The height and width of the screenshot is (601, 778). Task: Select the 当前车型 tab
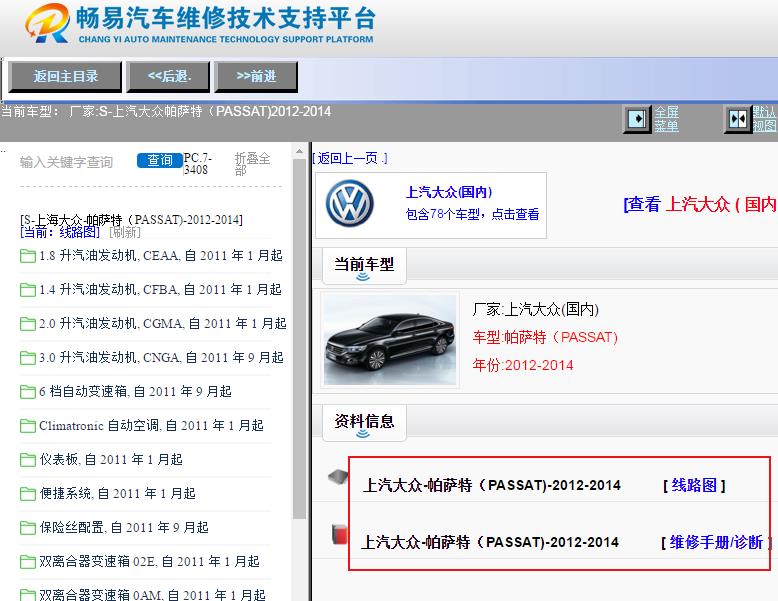pyautogui.click(x=364, y=267)
